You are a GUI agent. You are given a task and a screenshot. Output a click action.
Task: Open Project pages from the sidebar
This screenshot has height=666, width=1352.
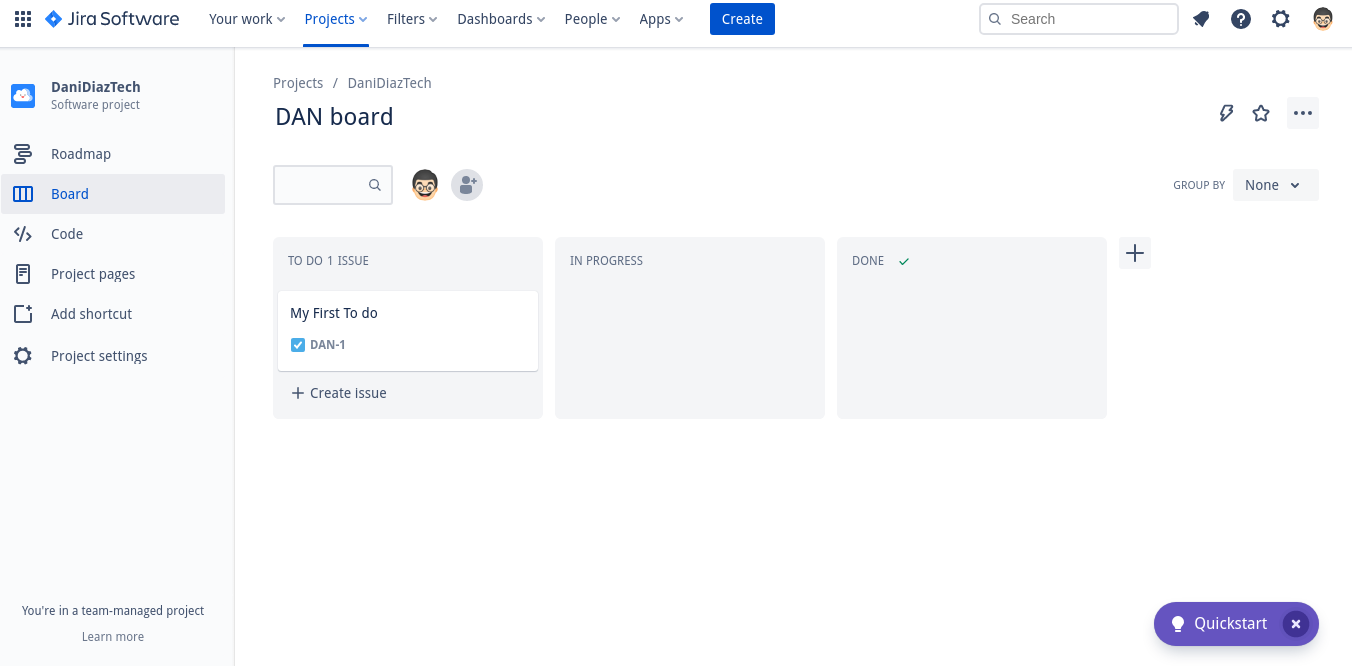point(92,273)
